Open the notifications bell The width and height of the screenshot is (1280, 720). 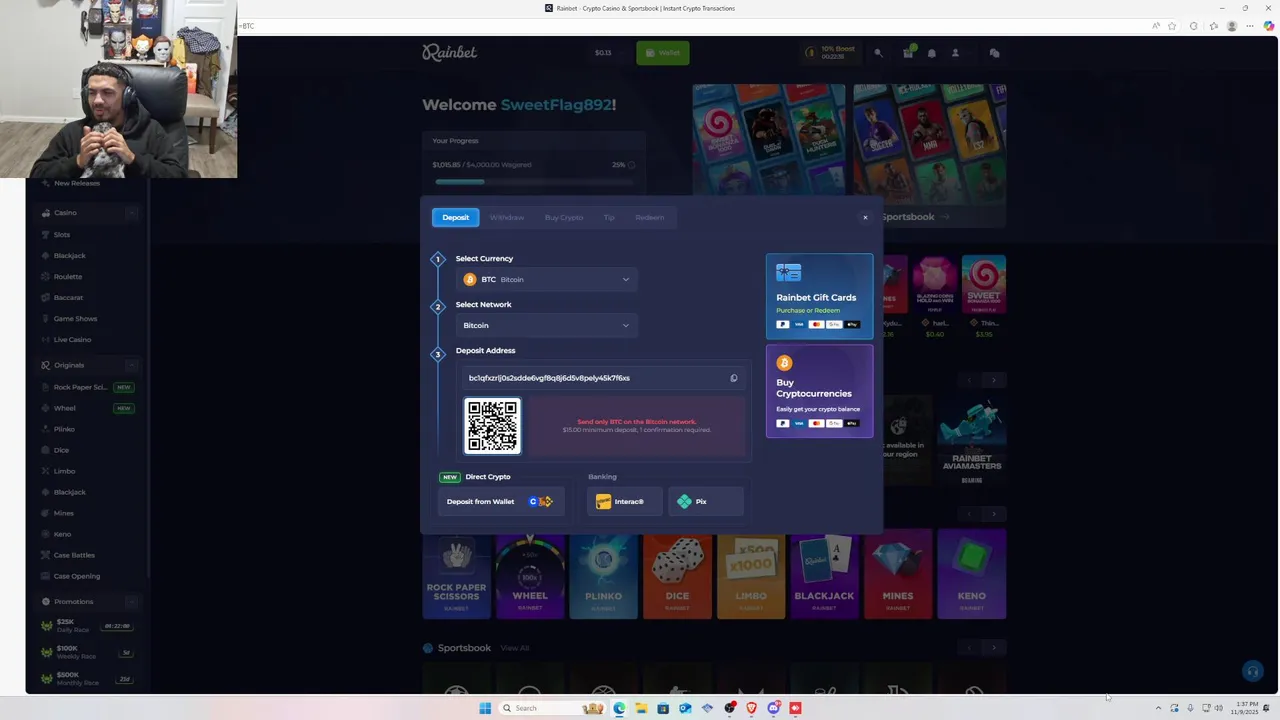pos(932,53)
